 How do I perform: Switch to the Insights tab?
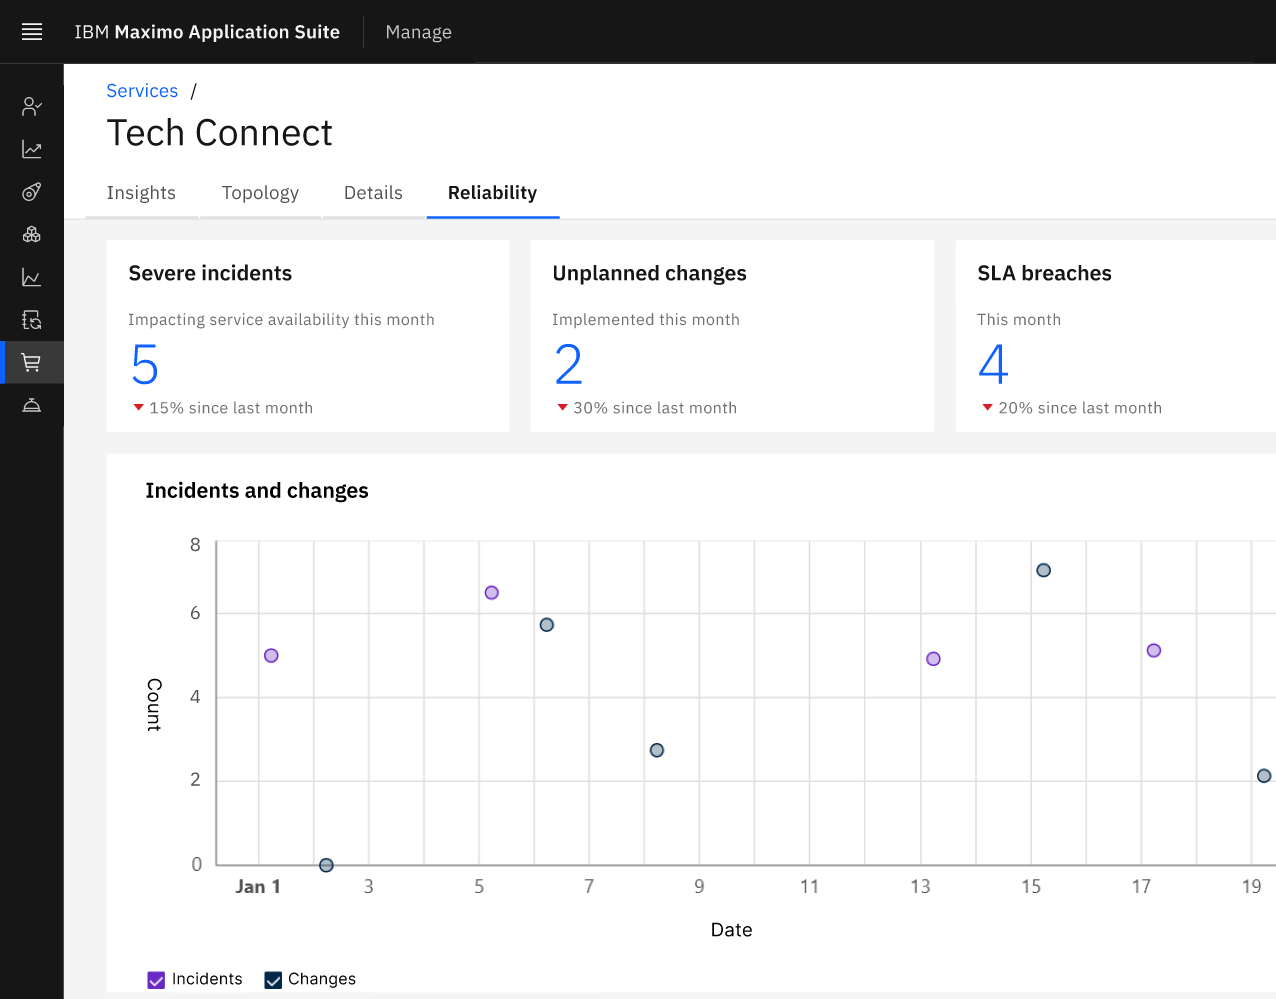(141, 193)
